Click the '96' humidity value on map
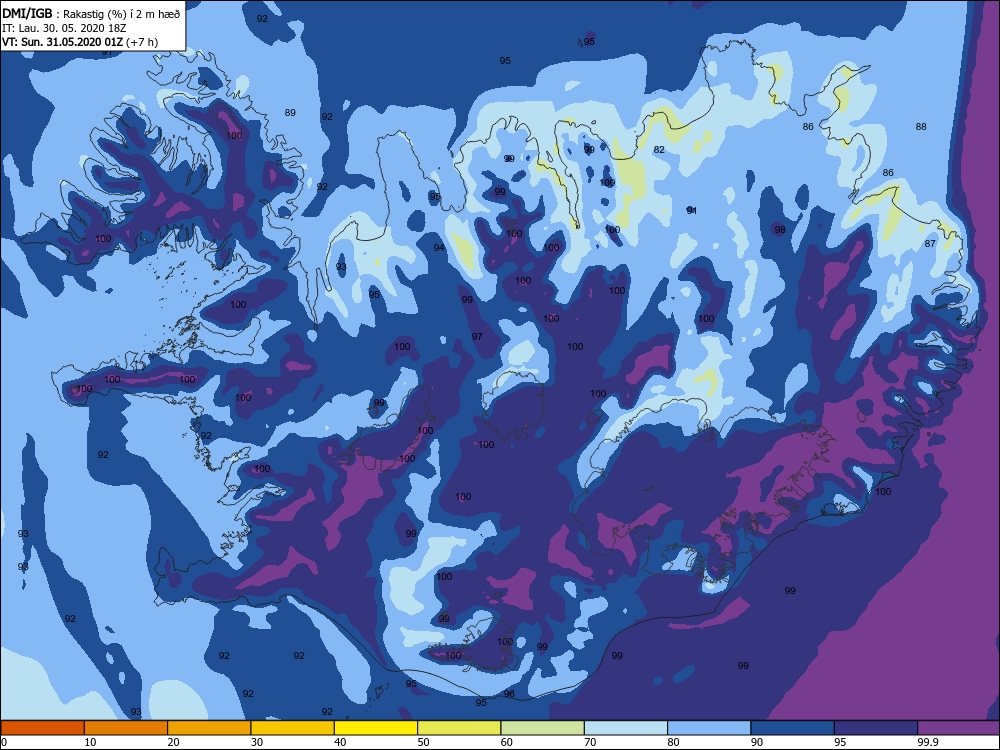The width and height of the screenshot is (1000, 750). (x=509, y=694)
